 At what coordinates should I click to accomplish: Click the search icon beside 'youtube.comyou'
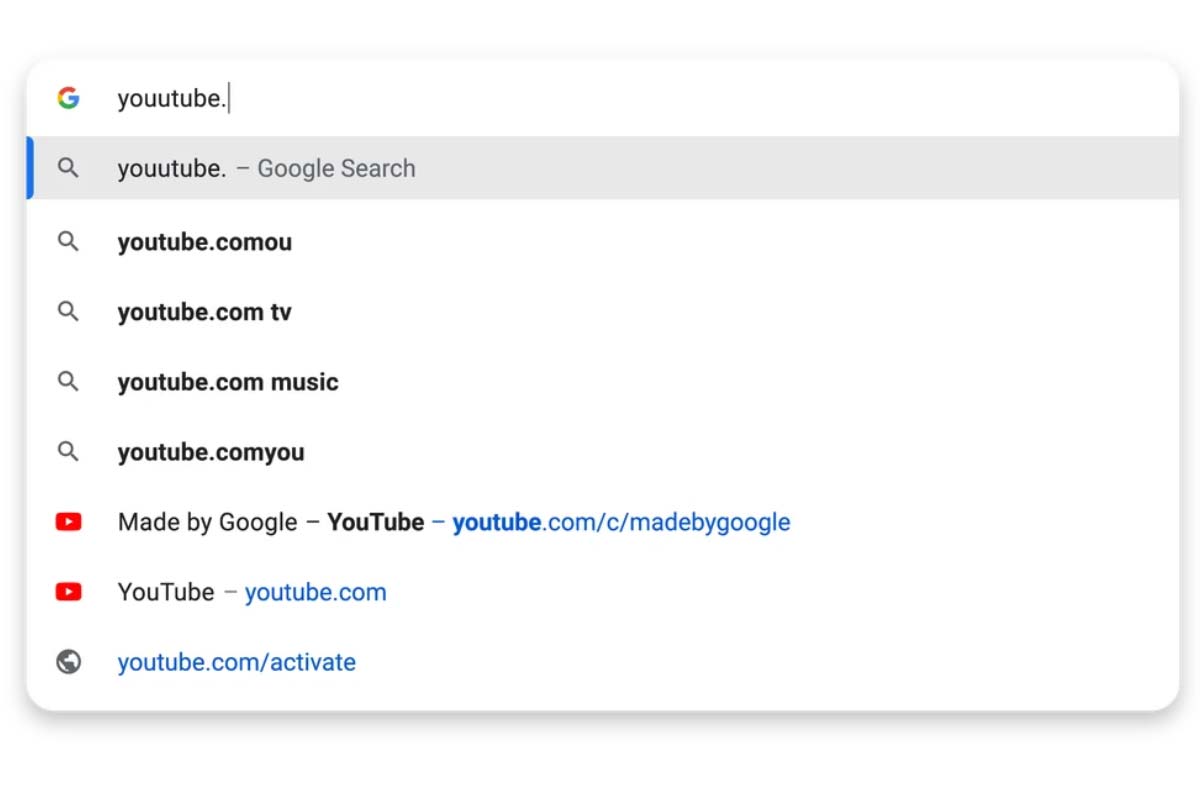click(68, 452)
